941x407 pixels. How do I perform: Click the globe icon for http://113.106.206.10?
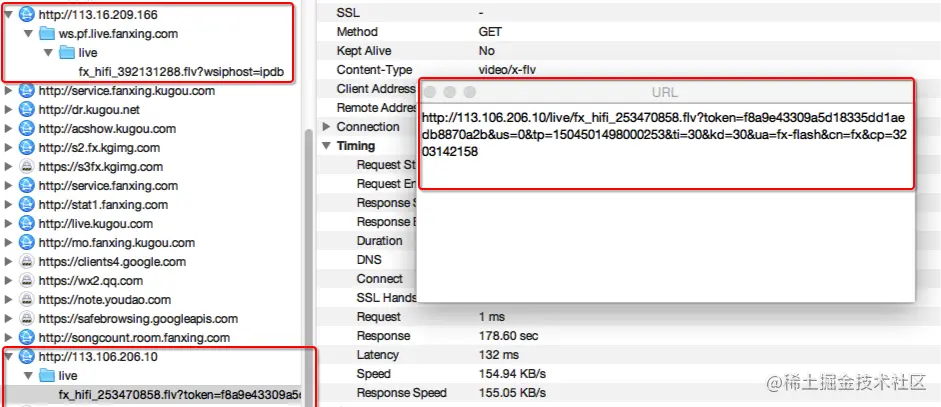pyautogui.click(x=26, y=357)
